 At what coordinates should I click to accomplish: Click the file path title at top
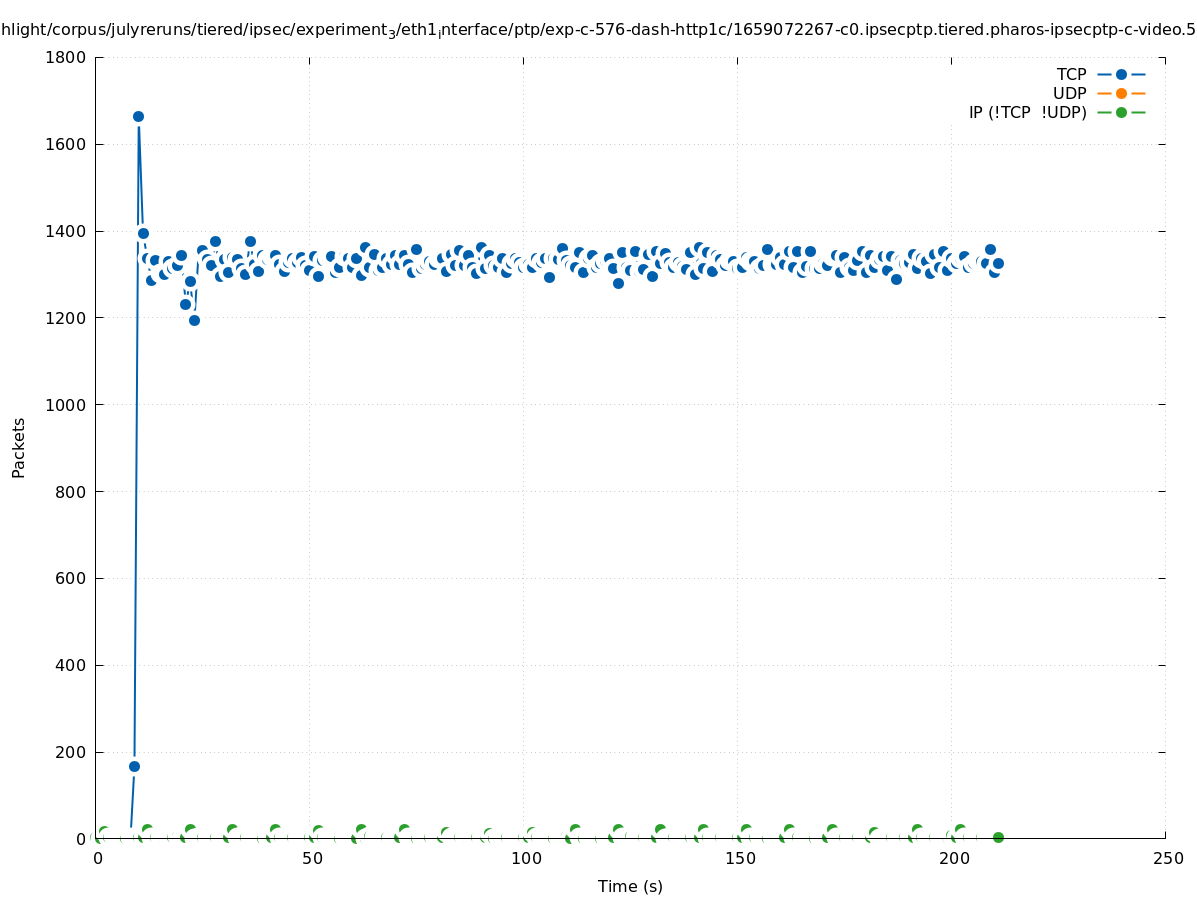tap(598, 30)
